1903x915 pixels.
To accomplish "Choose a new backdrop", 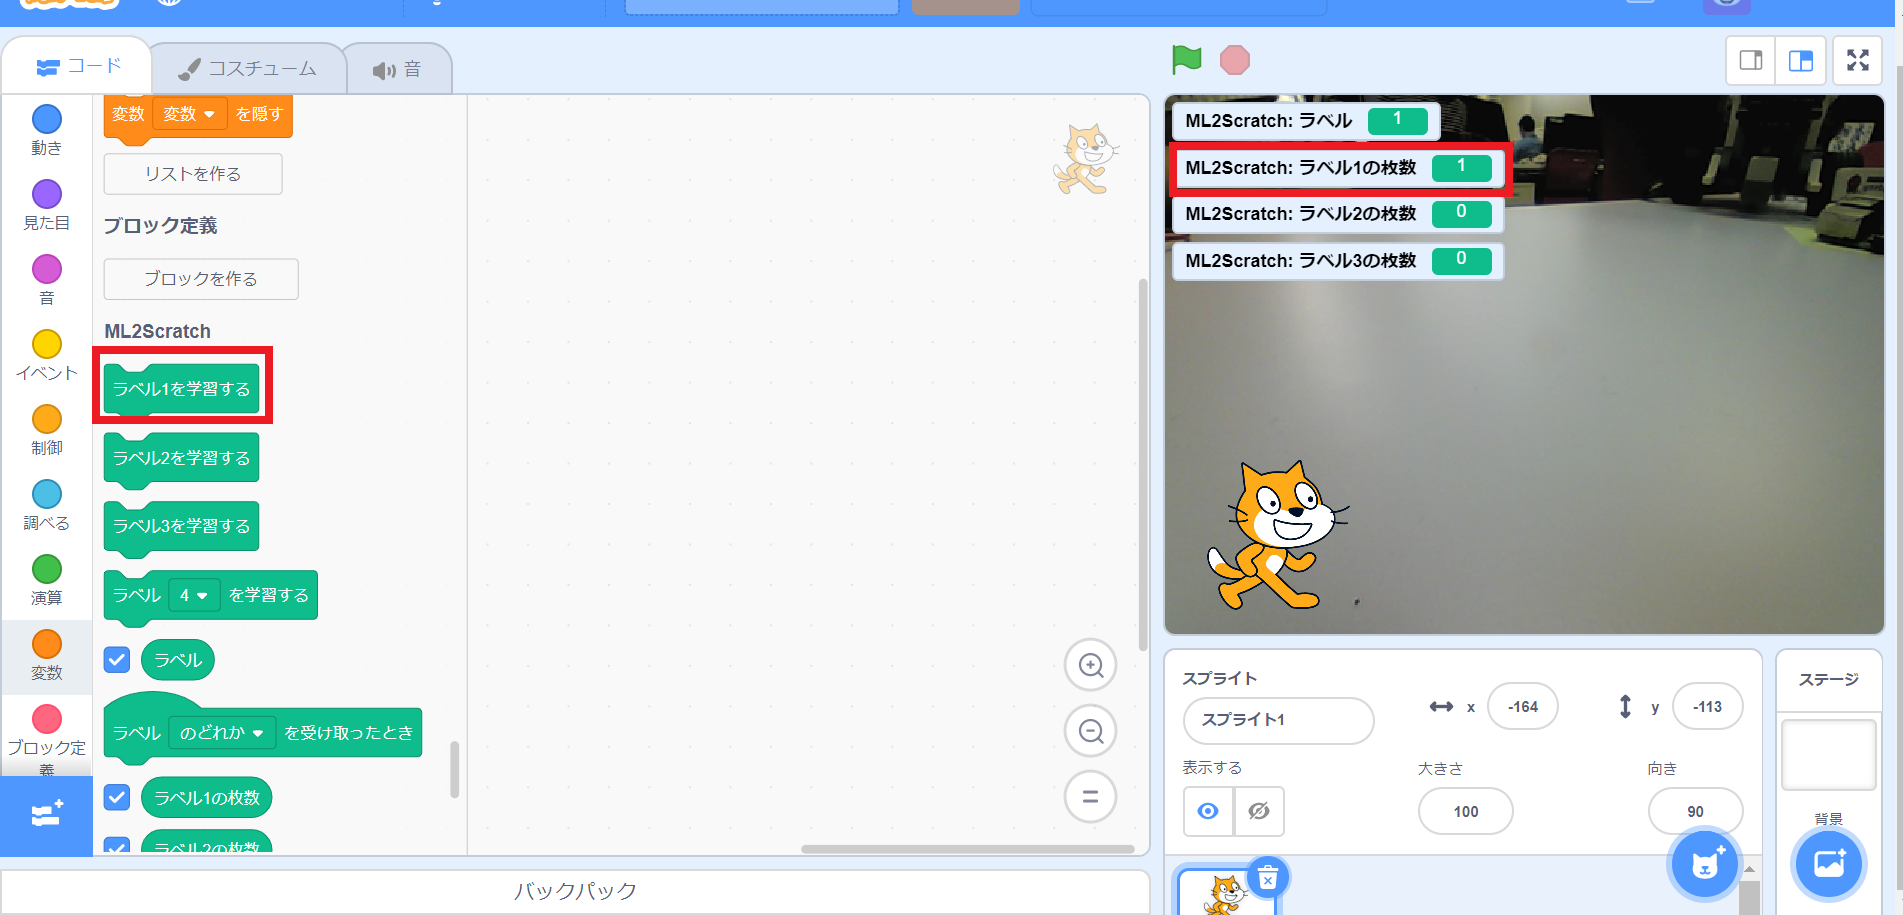I will (x=1829, y=864).
